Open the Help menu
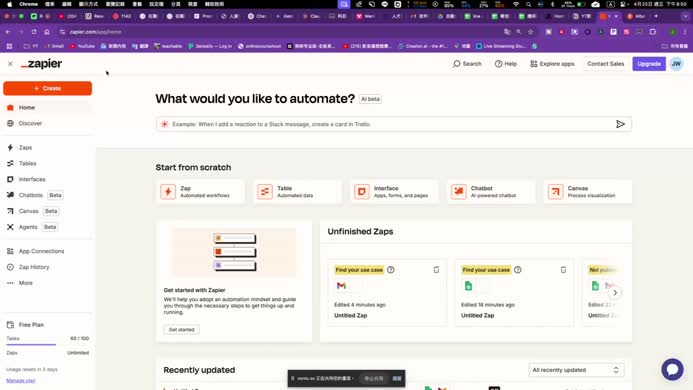This screenshot has width=693, height=390. 506,64
